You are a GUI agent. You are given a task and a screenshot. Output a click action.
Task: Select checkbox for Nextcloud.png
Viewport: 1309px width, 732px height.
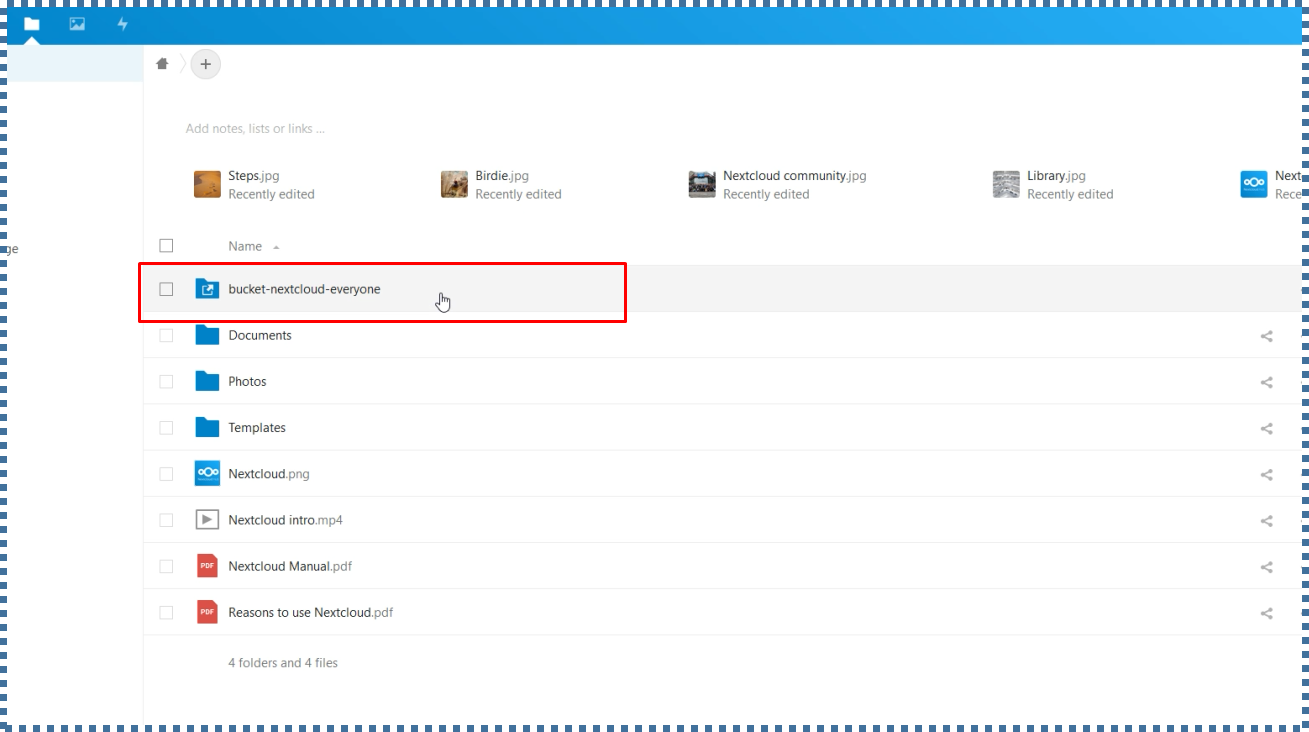tap(166, 474)
